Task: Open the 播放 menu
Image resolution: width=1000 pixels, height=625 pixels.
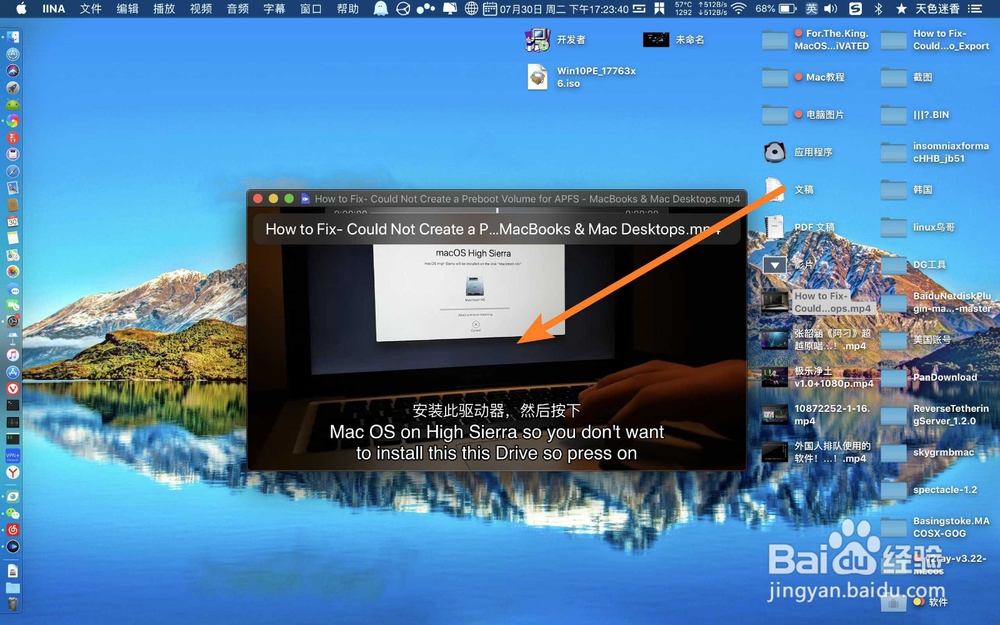Action: pos(164,8)
